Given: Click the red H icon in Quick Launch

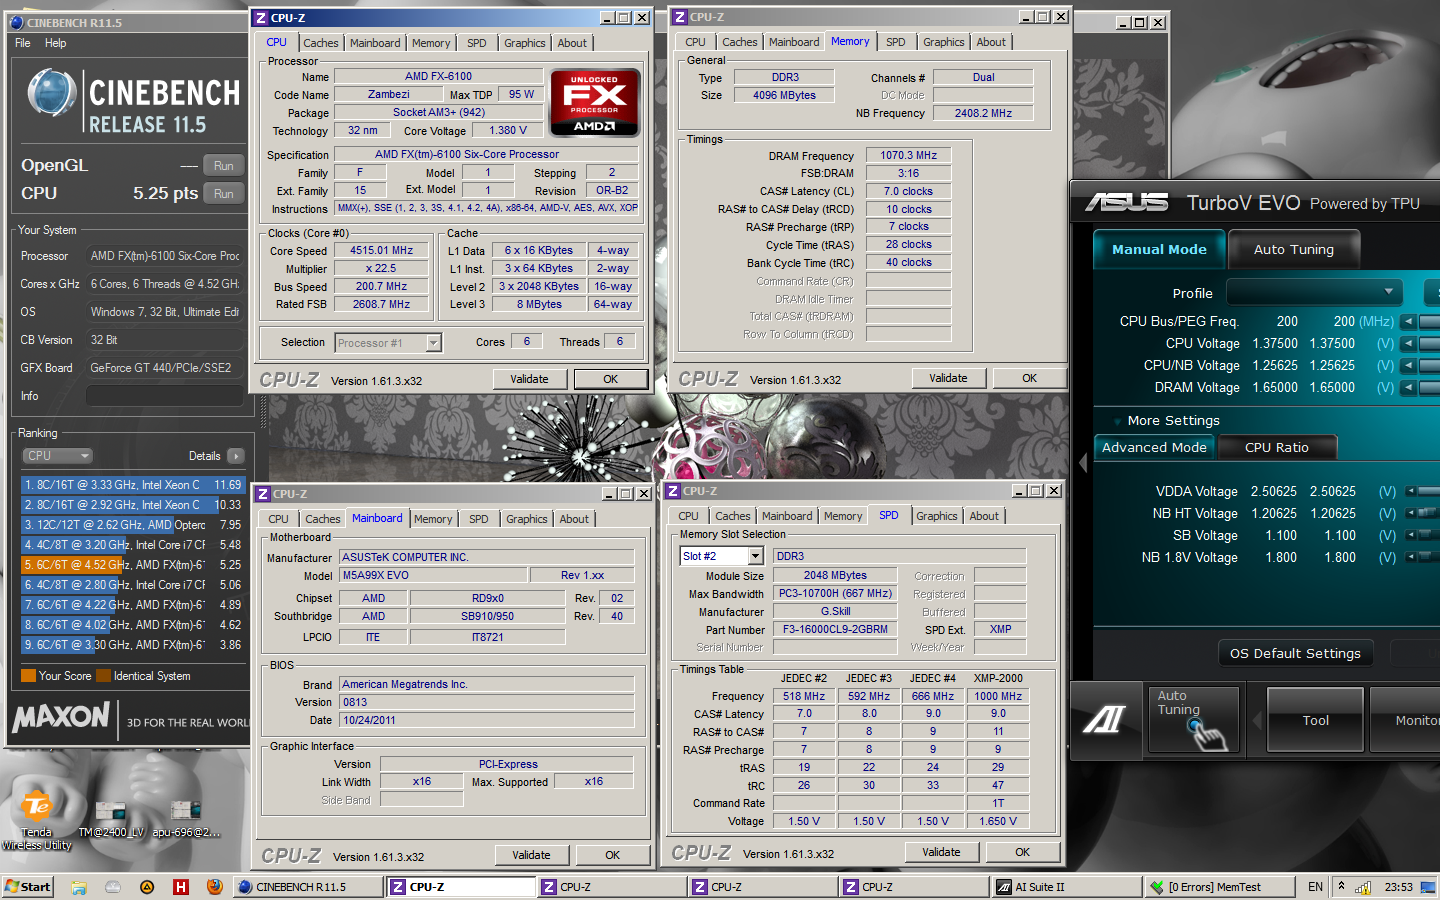Looking at the screenshot, I should click(181, 887).
